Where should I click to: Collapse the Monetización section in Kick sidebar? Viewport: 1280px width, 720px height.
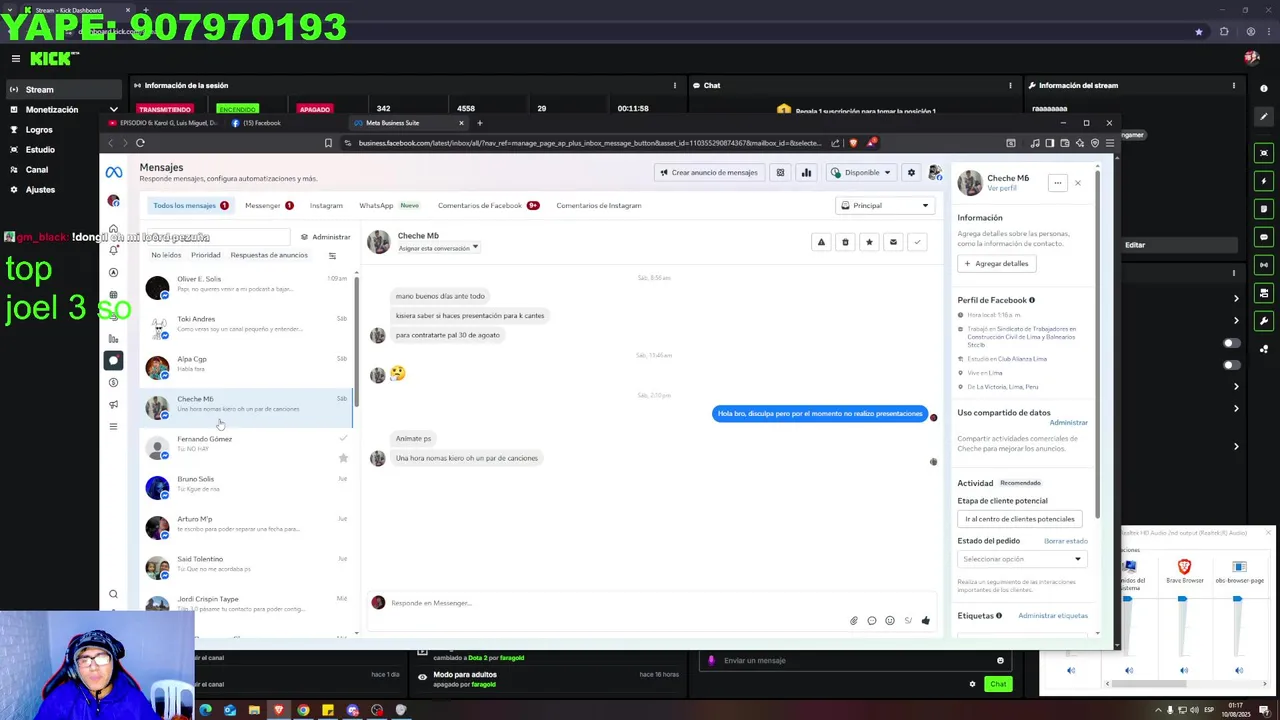click(x=113, y=110)
